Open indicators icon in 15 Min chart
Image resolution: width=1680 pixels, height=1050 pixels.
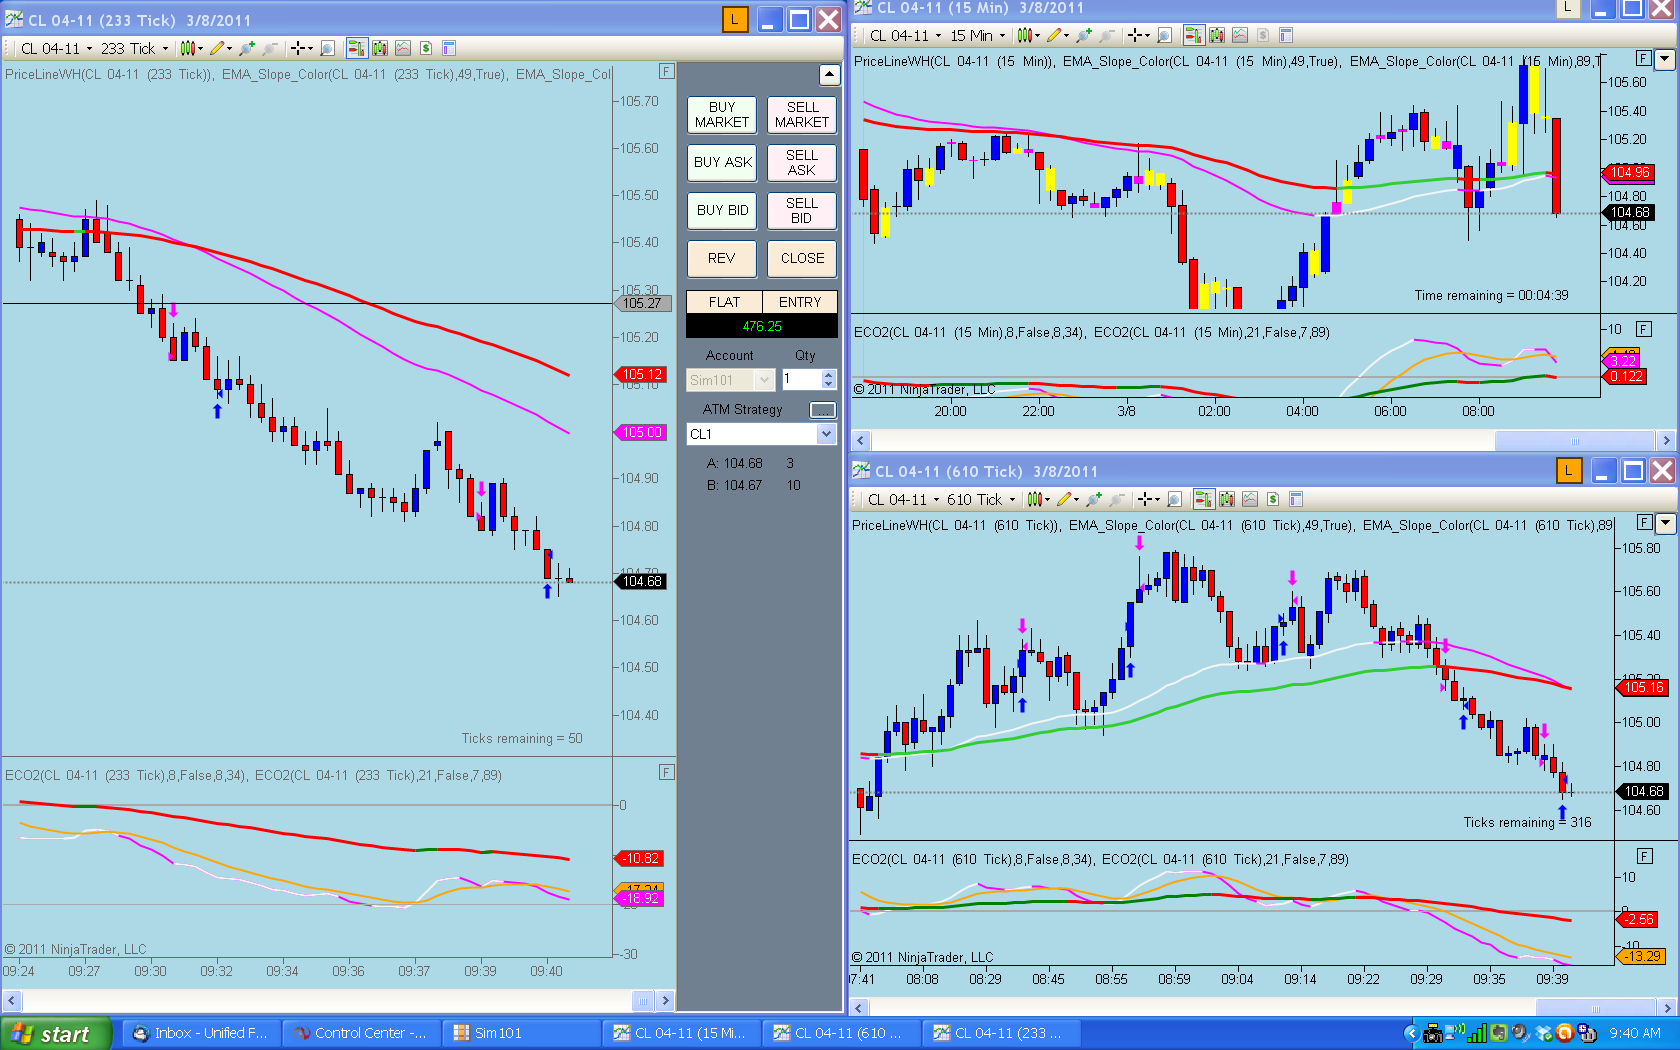click(1240, 36)
